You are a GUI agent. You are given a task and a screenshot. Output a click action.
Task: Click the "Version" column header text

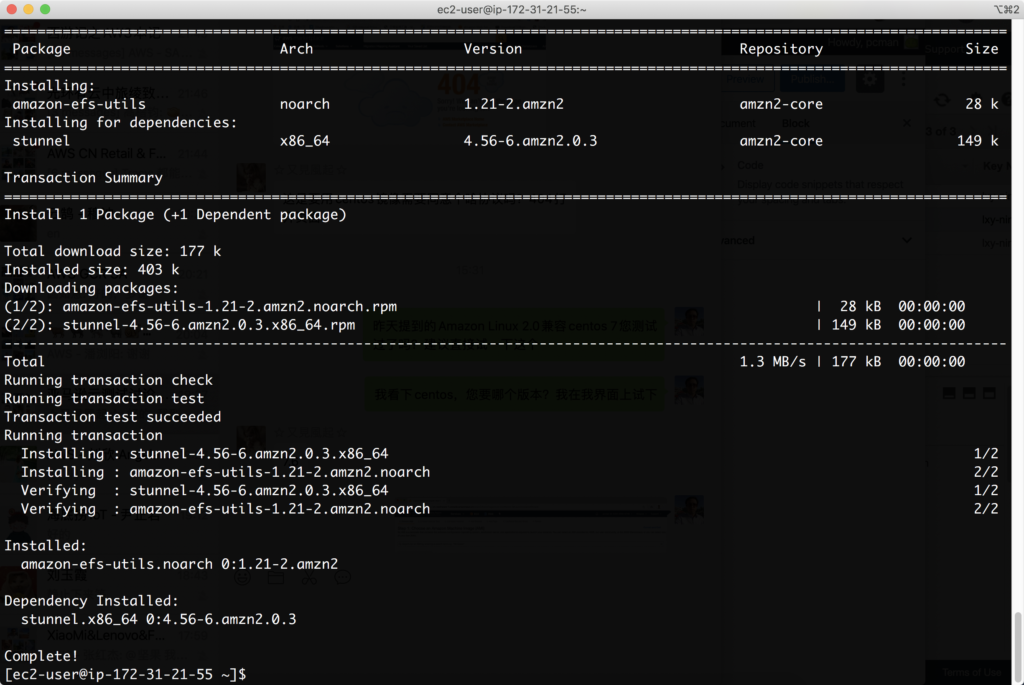[x=492, y=49]
